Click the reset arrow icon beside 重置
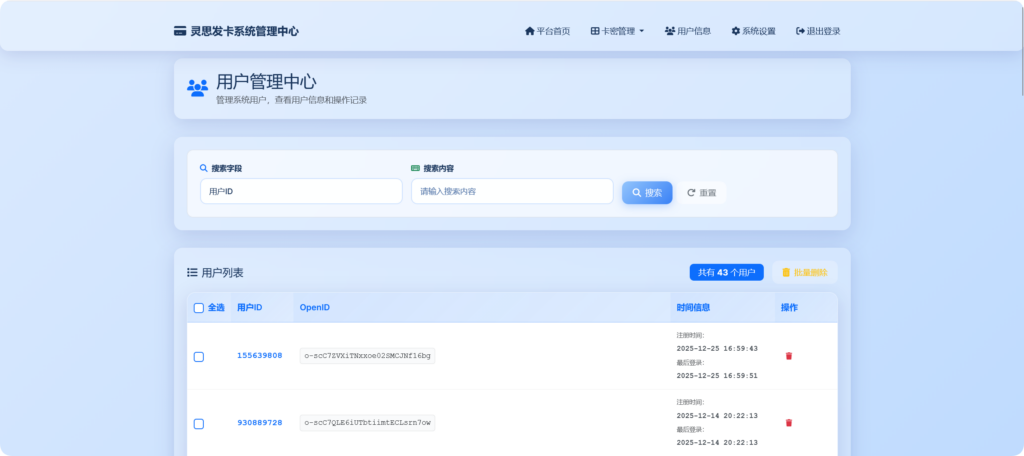The height and width of the screenshot is (456, 1024). tap(691, 192)
